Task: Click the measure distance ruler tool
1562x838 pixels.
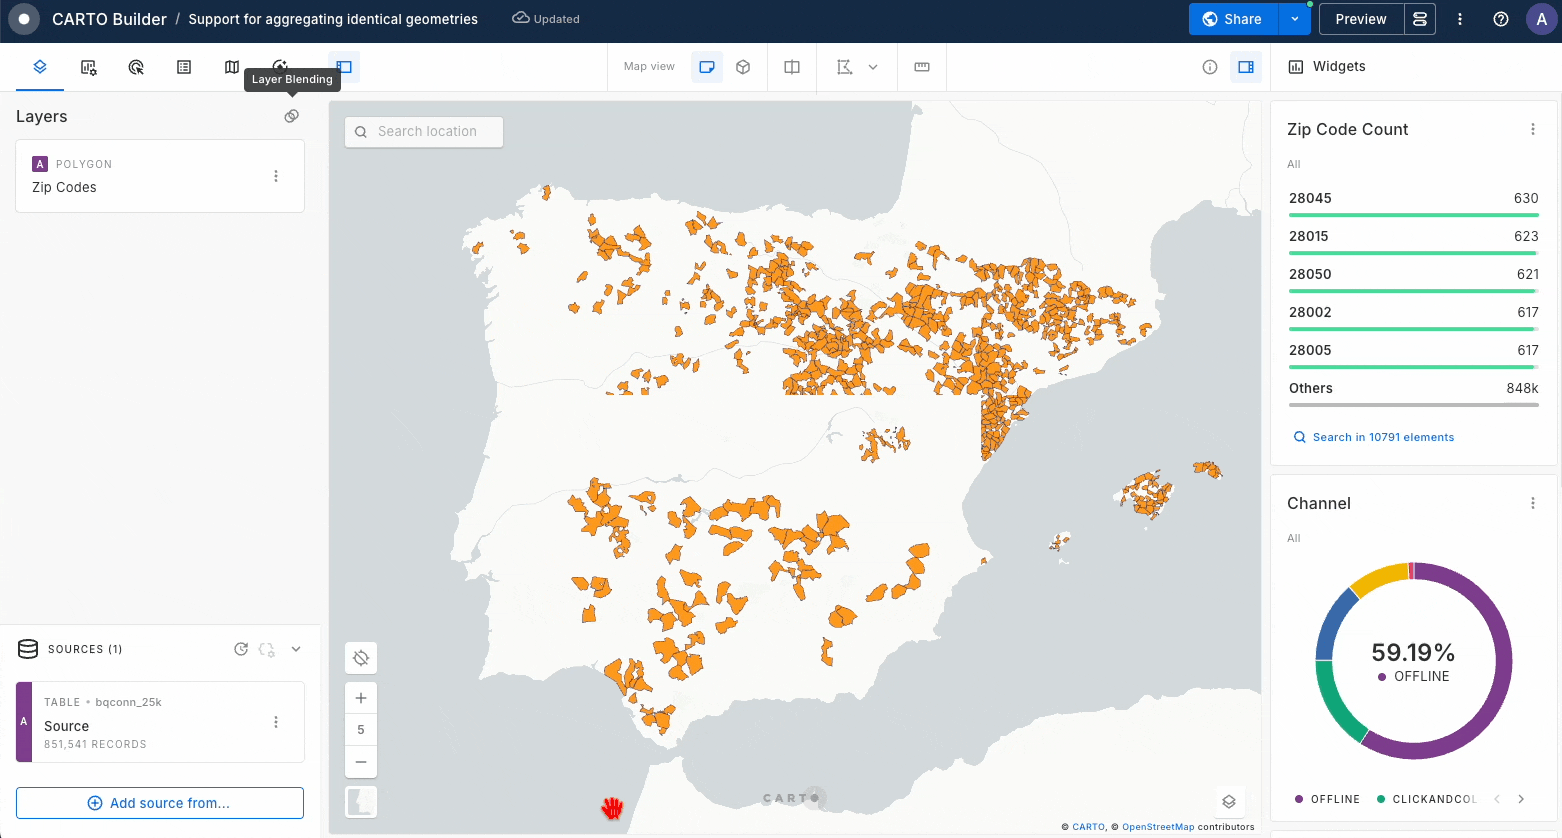Action: [922, 67]
